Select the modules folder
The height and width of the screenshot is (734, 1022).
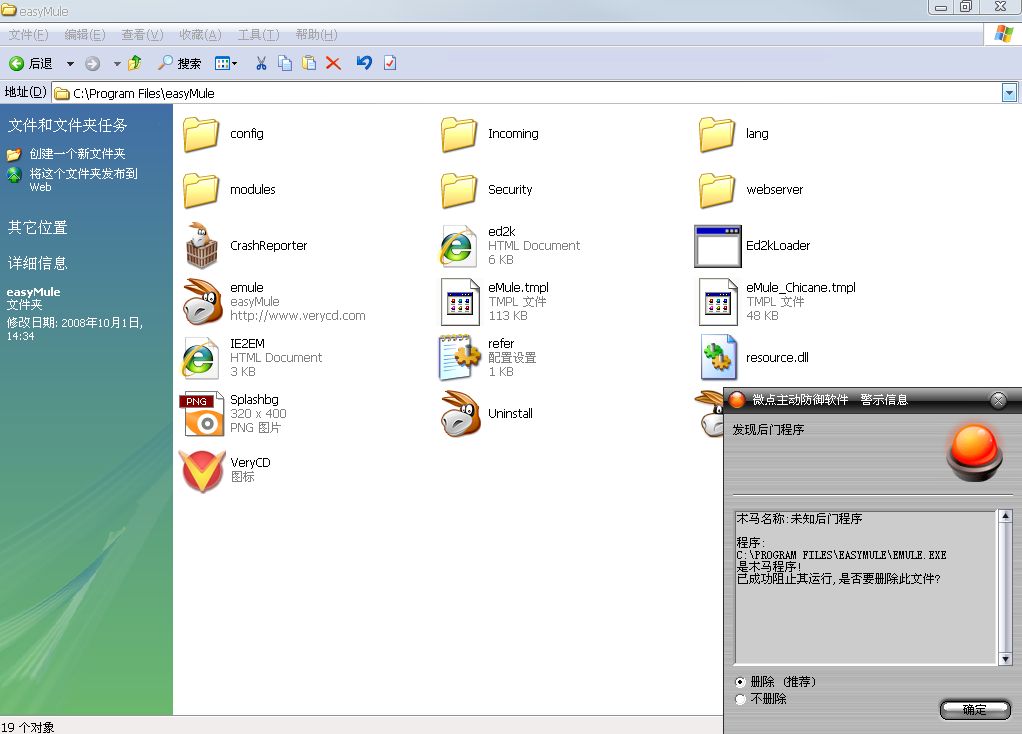229,190
